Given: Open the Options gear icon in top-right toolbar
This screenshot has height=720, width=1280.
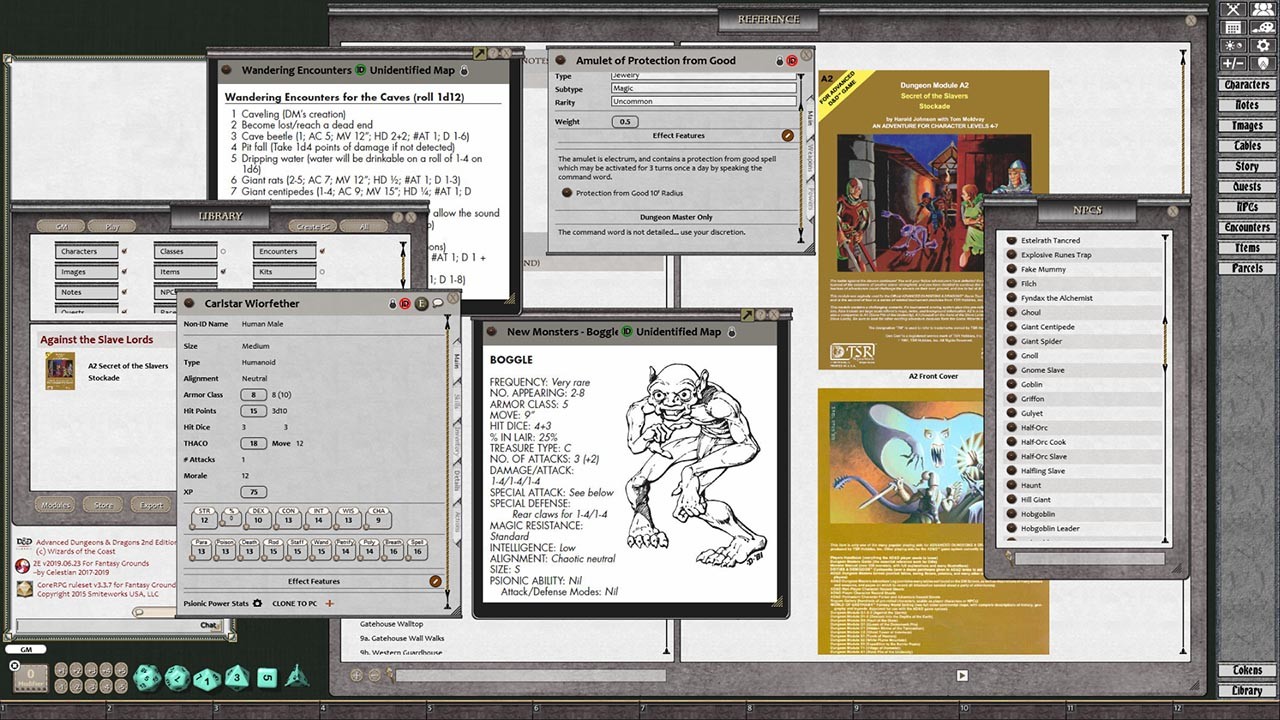Looking at the screenshot, I should point(1263,44).
